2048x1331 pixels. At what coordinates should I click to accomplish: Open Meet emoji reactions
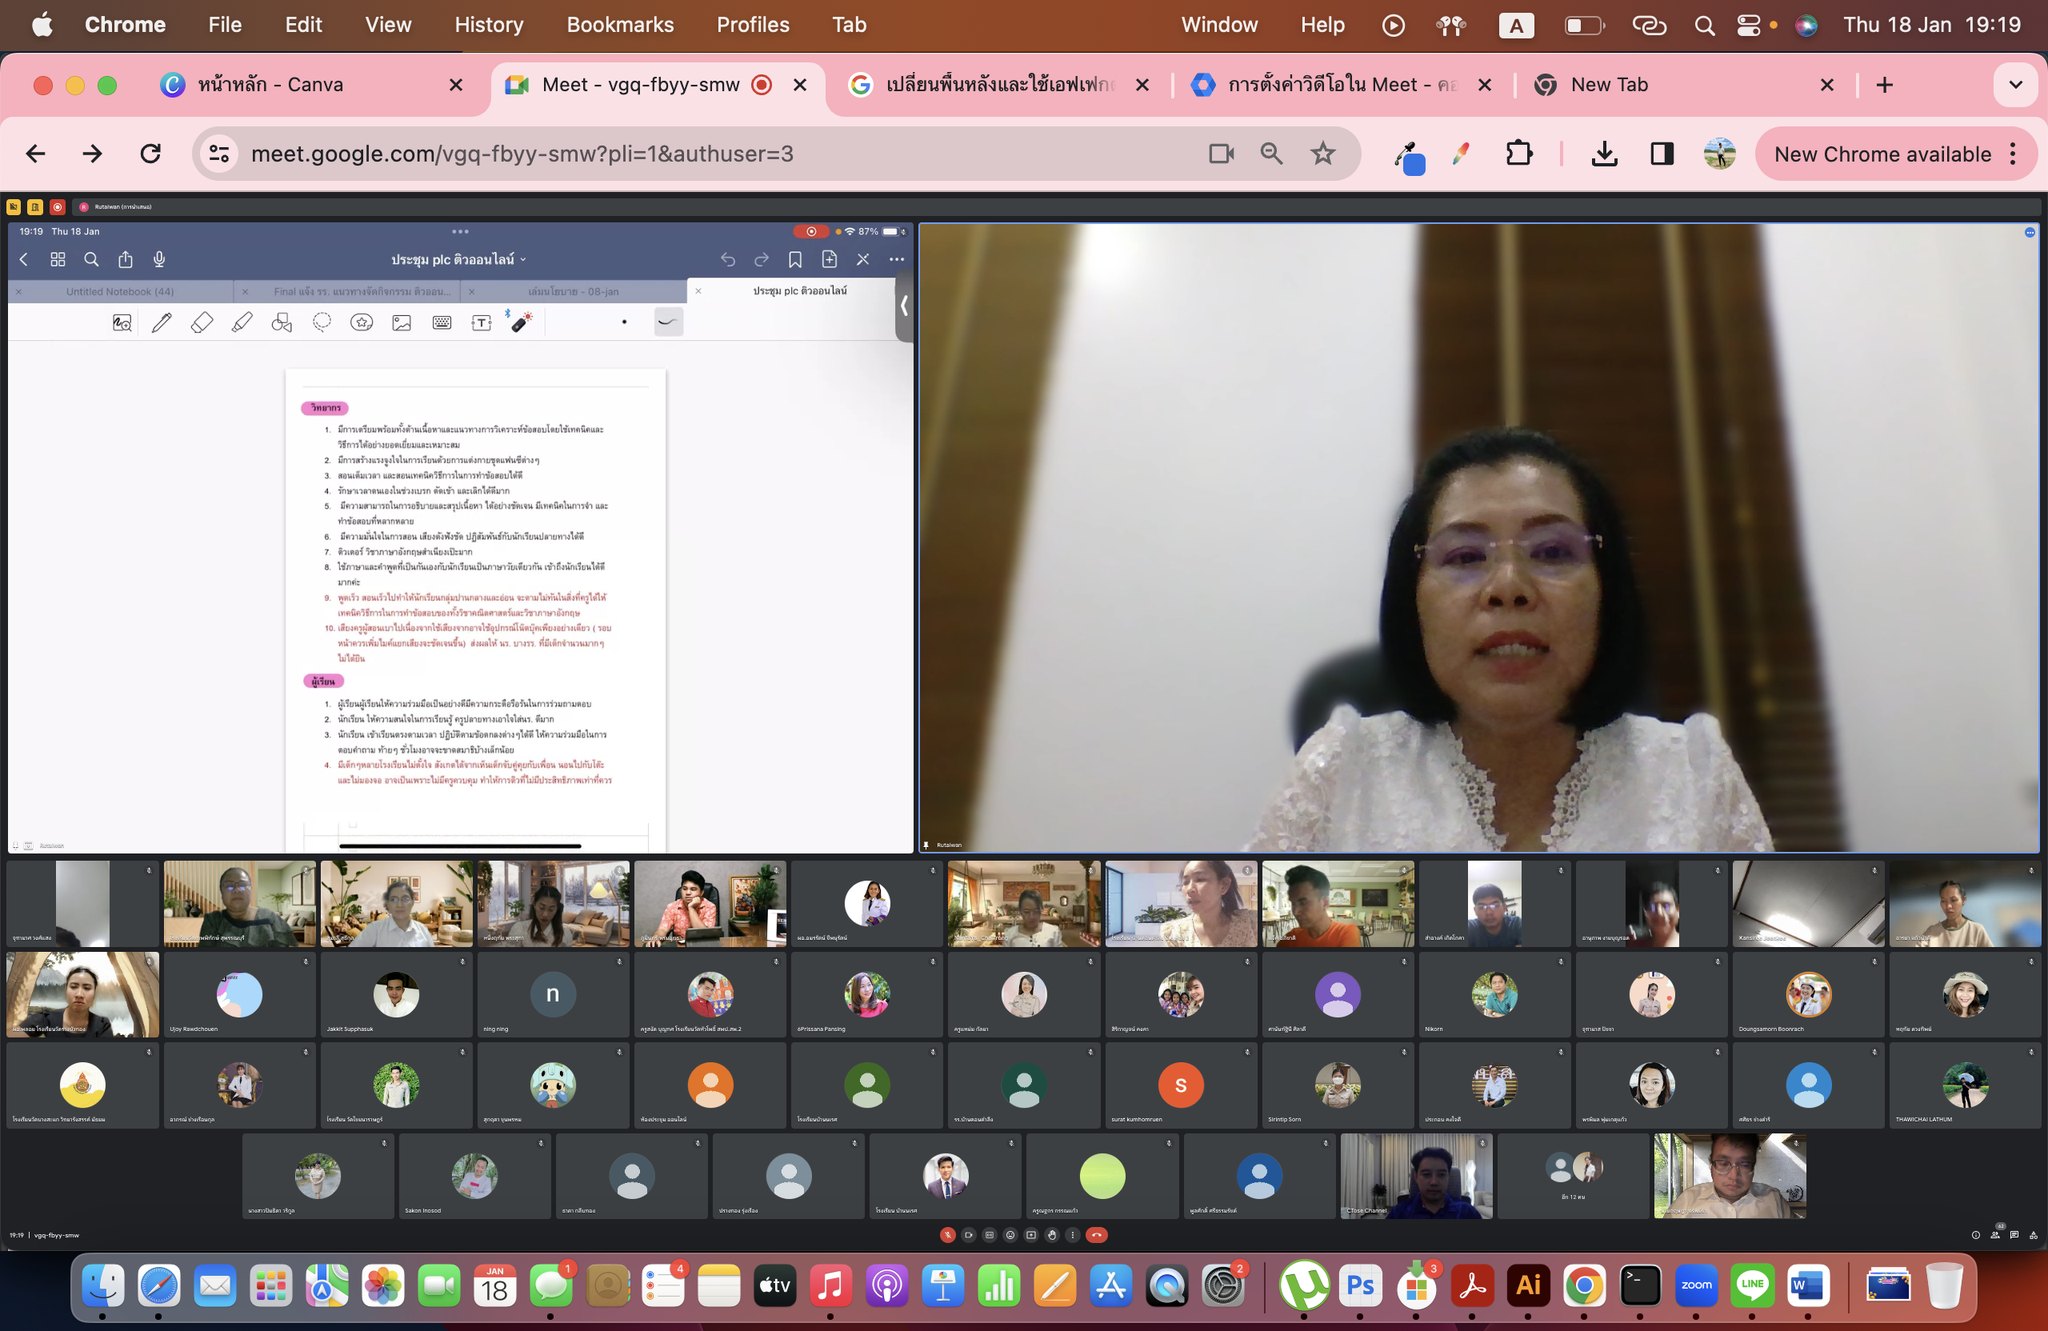(x=1010, y=1235)
